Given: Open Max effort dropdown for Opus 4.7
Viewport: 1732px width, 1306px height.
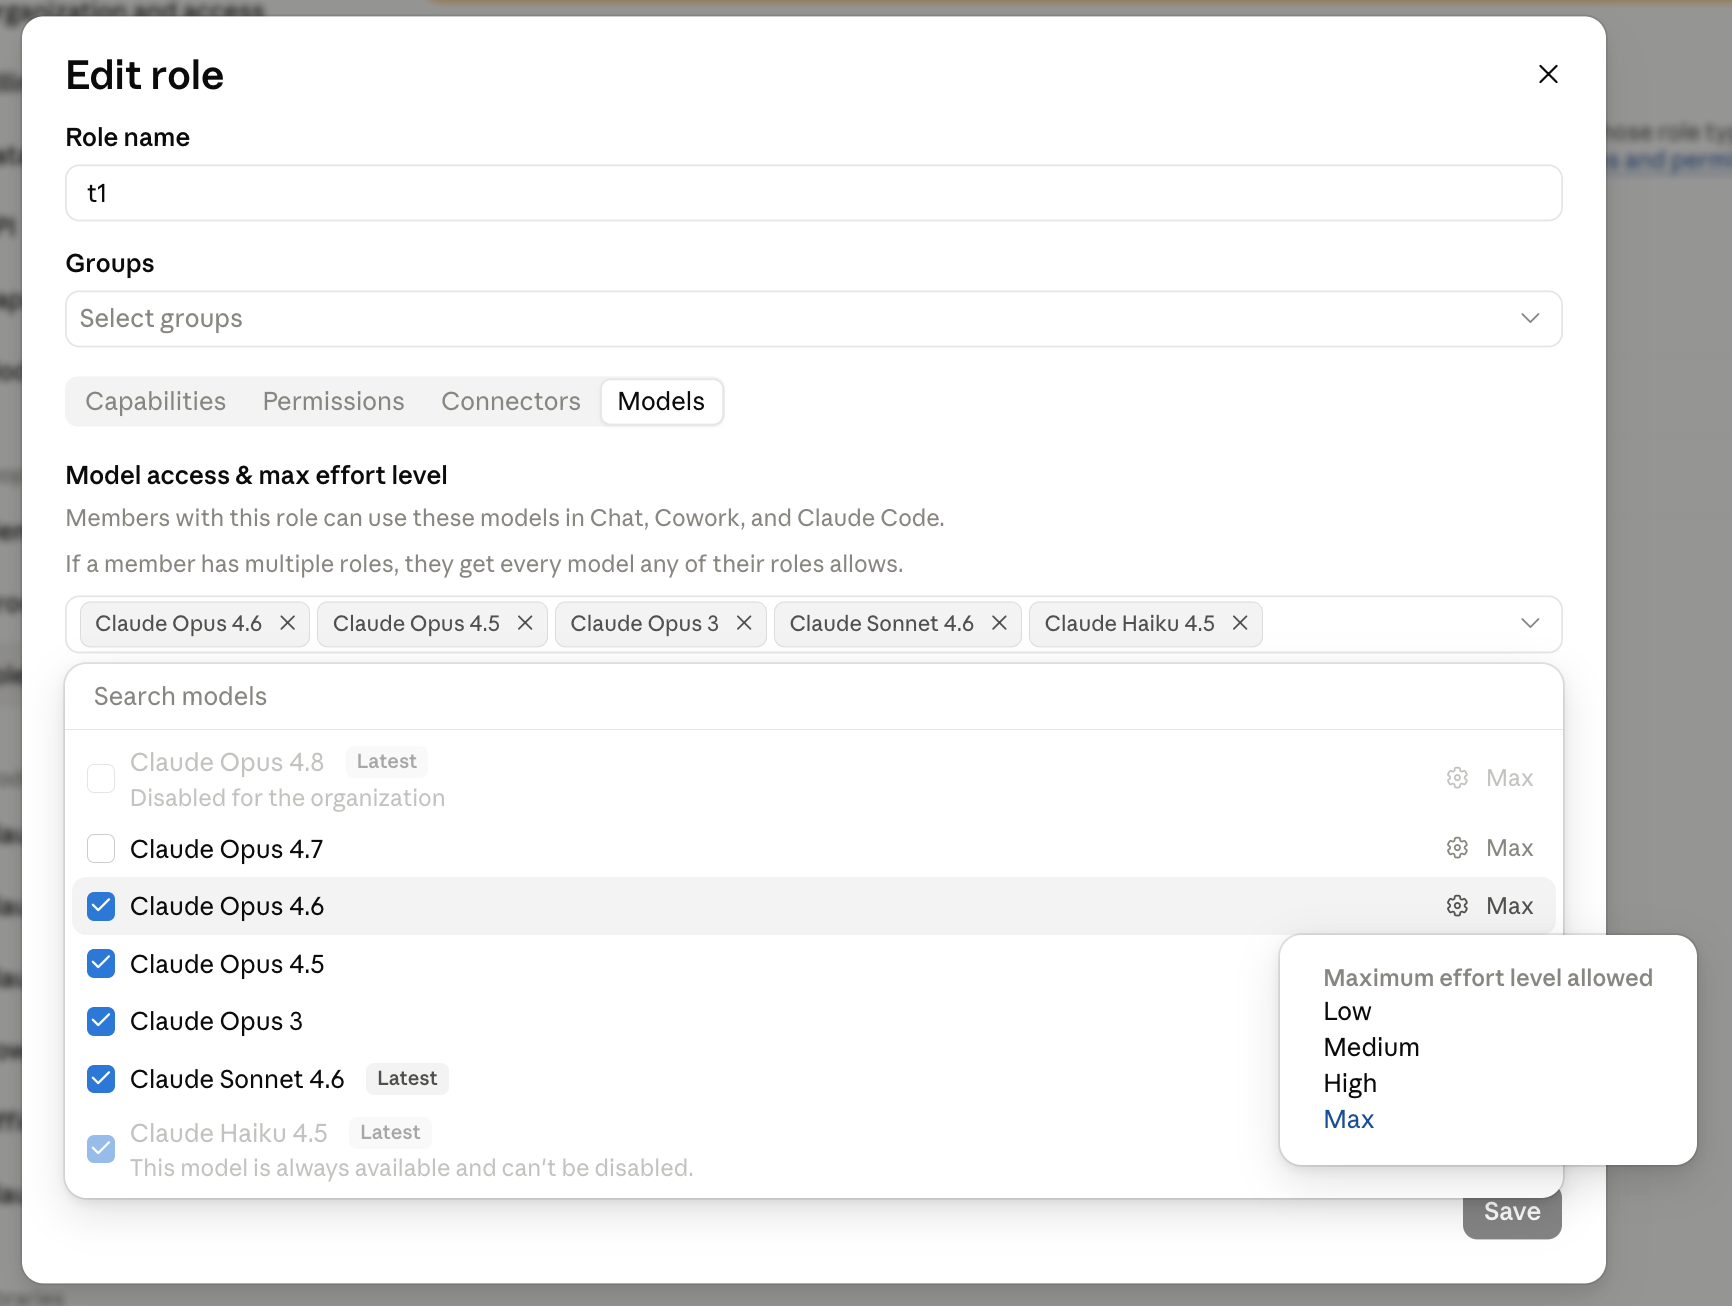Looking at the screenshot, I should coord(1509,848).
